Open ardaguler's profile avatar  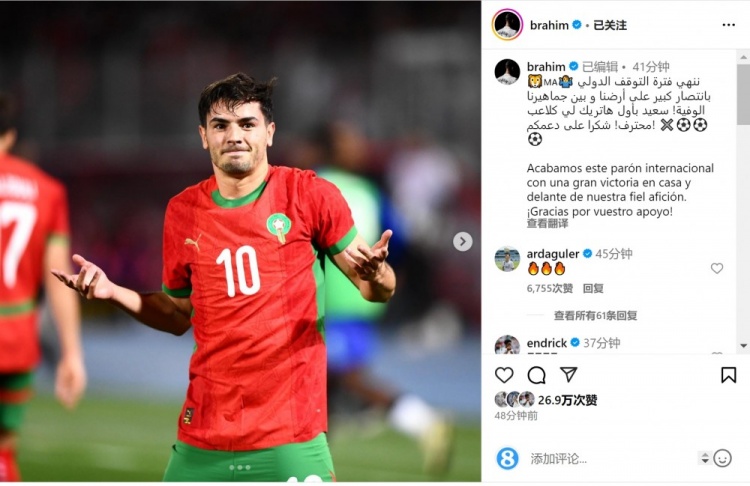[x=507, y=259]
